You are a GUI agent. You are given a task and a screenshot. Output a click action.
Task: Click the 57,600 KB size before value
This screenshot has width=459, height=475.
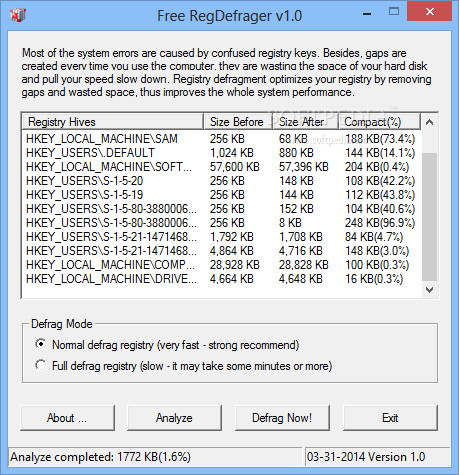[x=235, y=167]
